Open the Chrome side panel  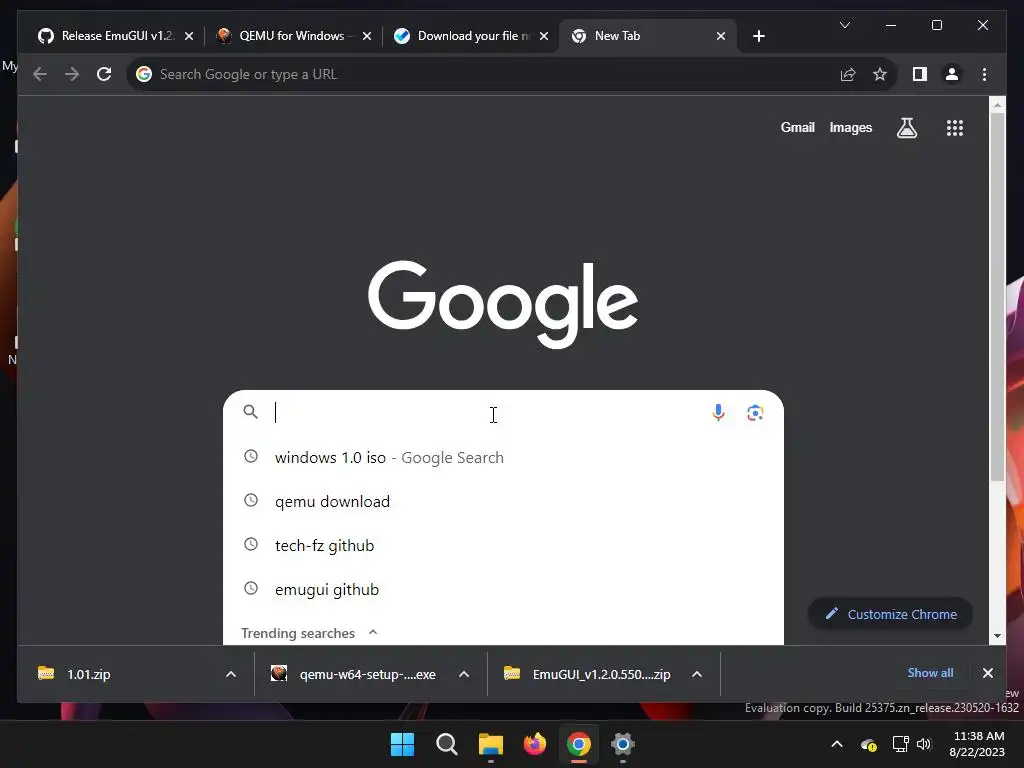coord(920,74)
